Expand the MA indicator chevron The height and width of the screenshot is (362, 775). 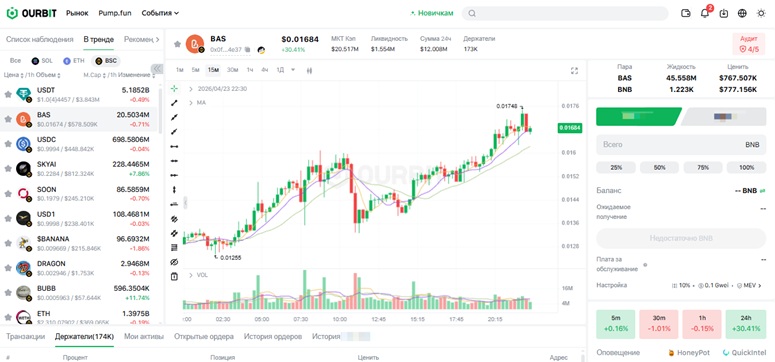point(191,102)
